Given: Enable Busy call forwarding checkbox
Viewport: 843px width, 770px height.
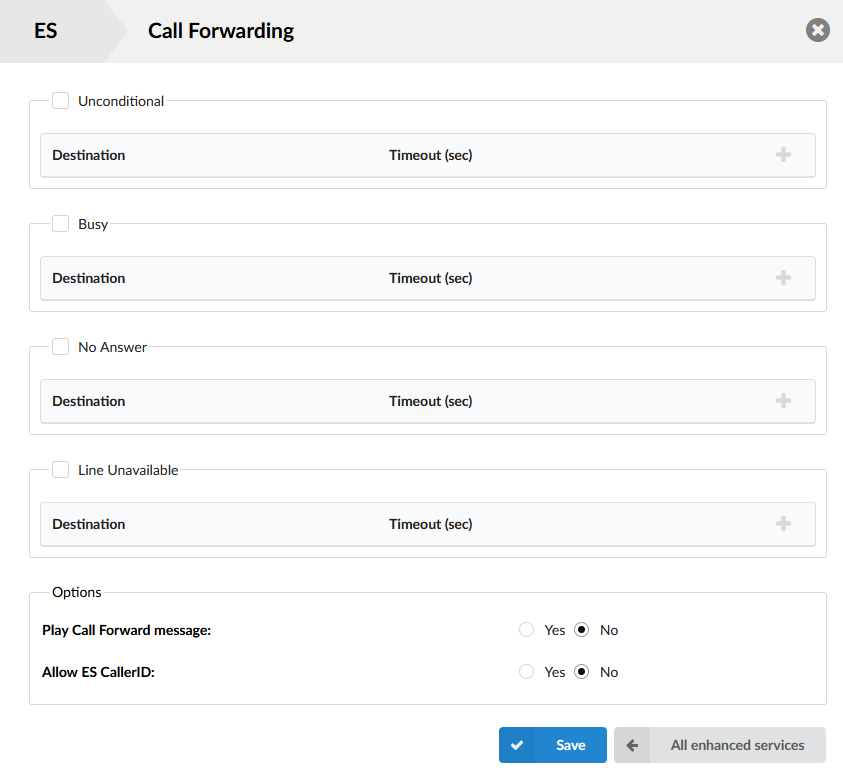Looking at the screenshot, I should (61, 224).
